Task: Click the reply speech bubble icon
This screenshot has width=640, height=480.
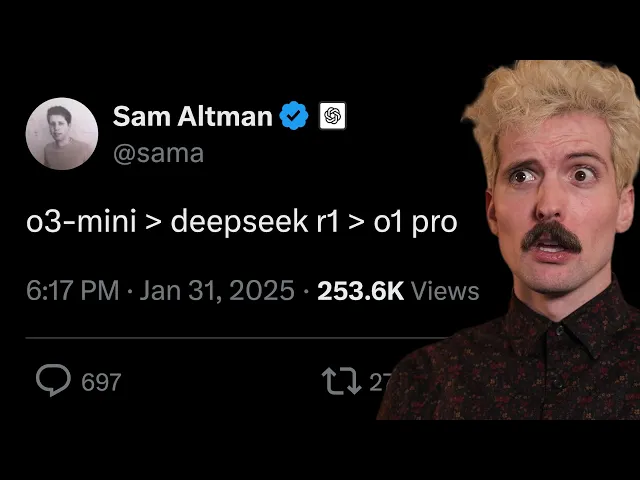Action: pyautogui.click(x=53, y=380)
